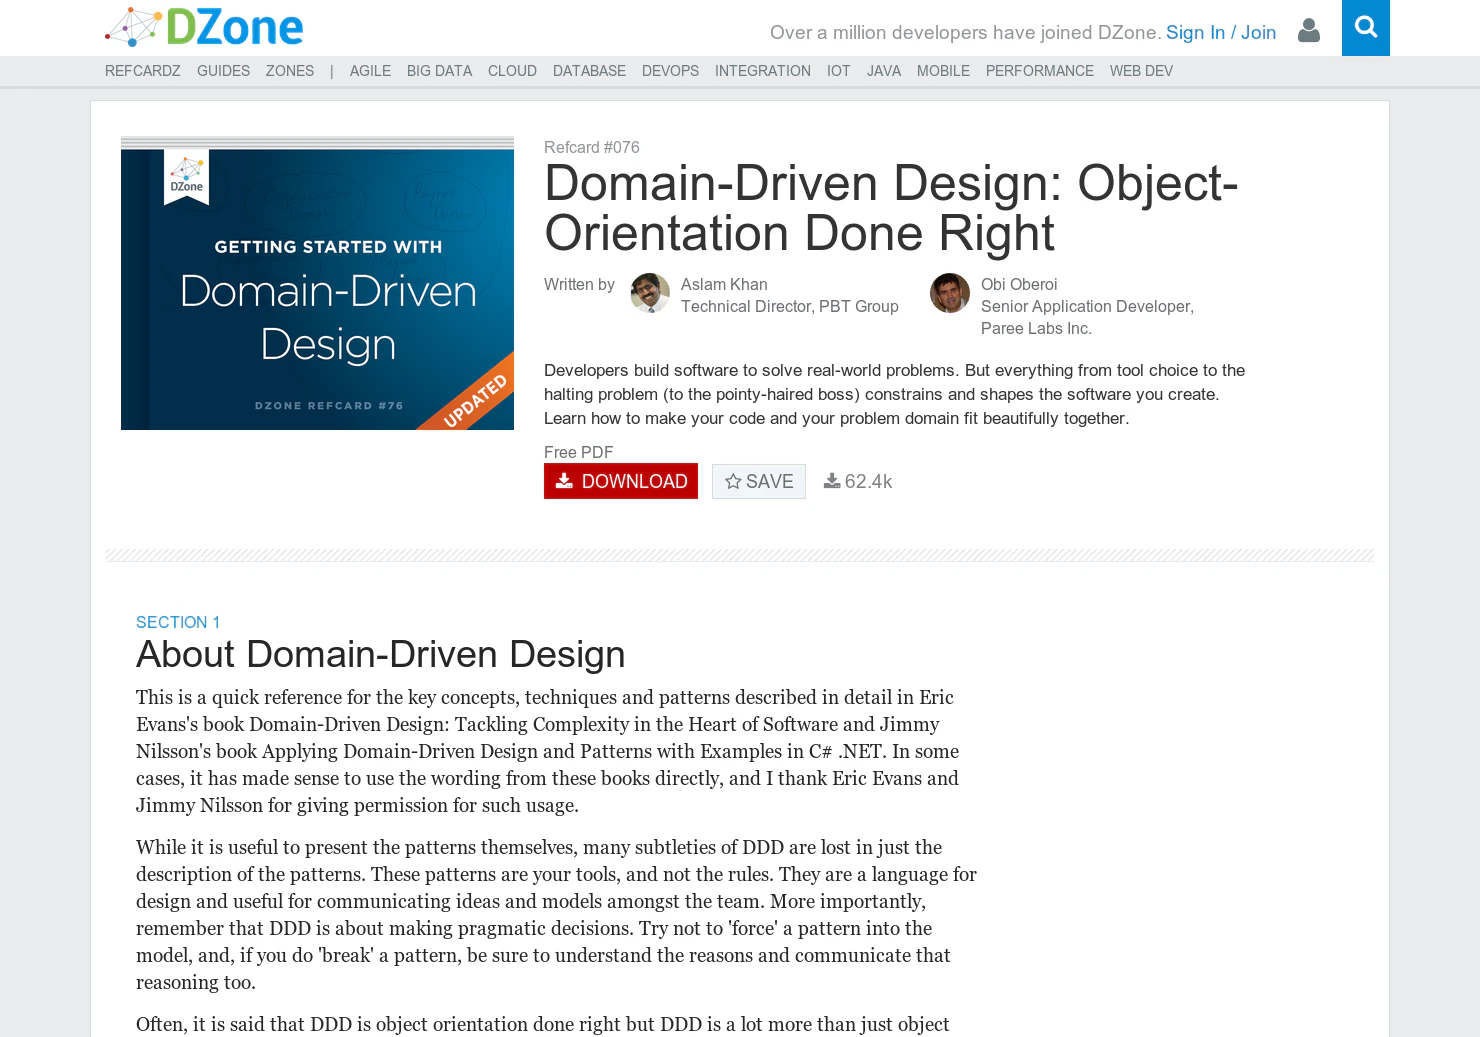Click the star icon on the SAVE button
1480x1037 pixels.
pos(734,481)
